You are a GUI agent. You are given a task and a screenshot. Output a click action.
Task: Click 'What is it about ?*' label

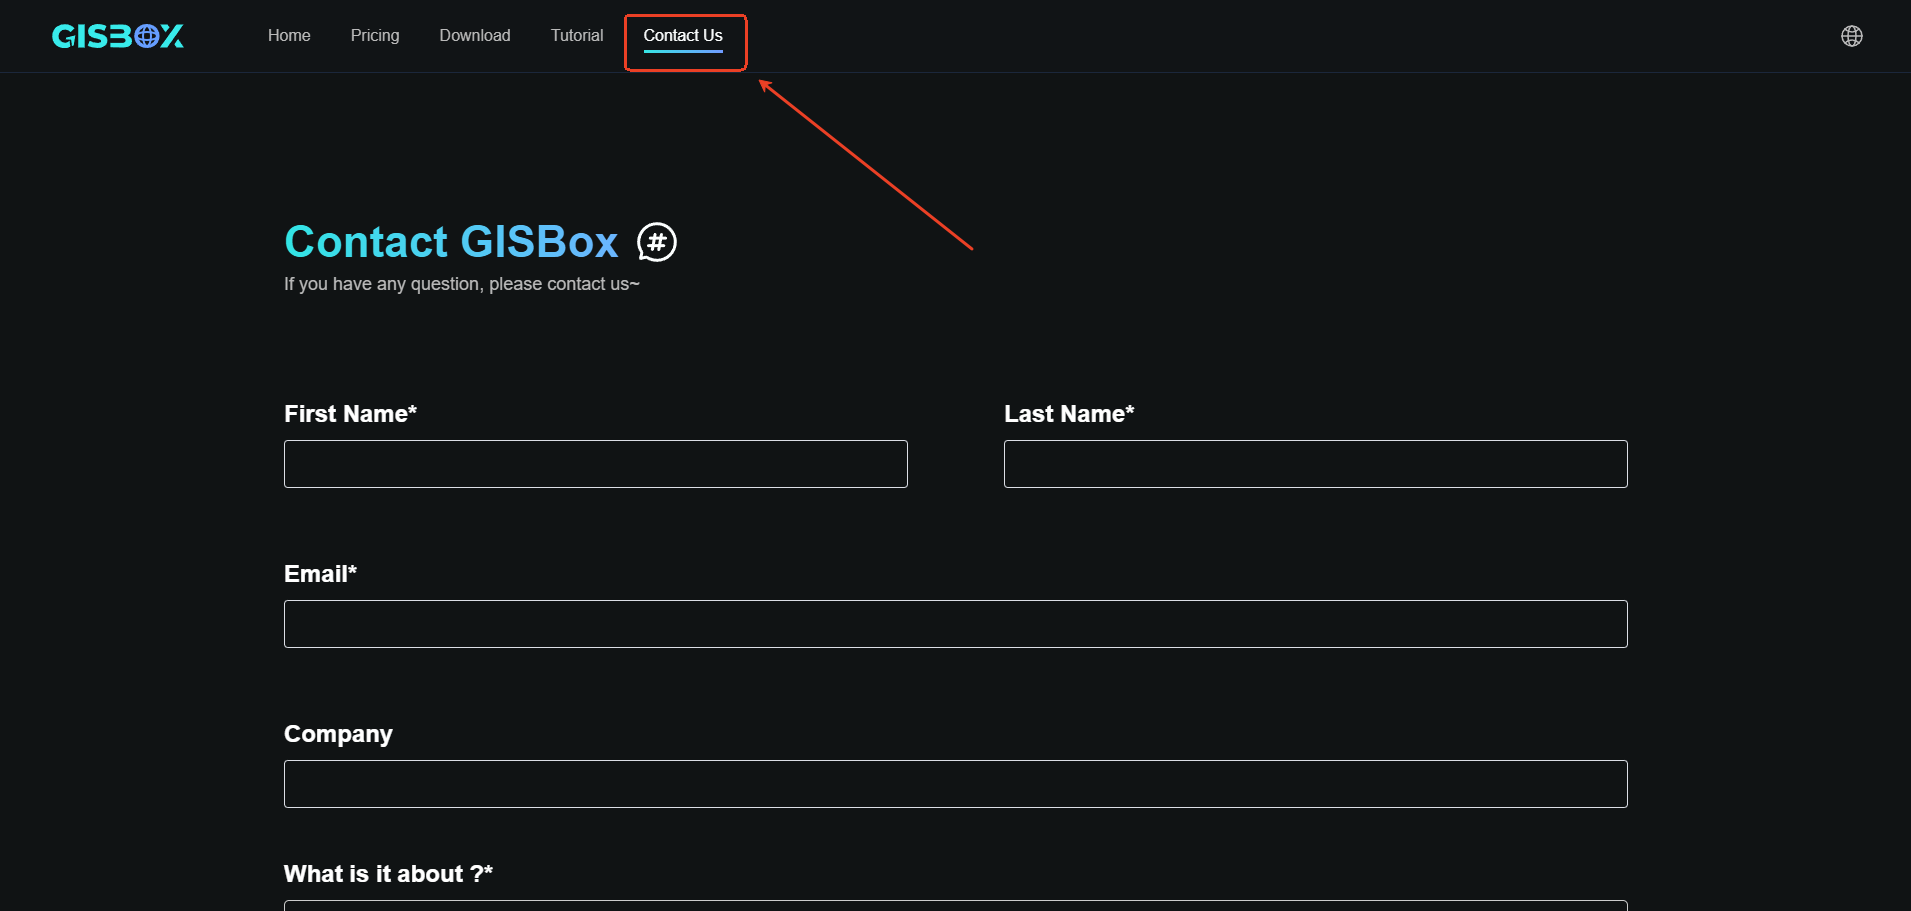coord(388,874)
